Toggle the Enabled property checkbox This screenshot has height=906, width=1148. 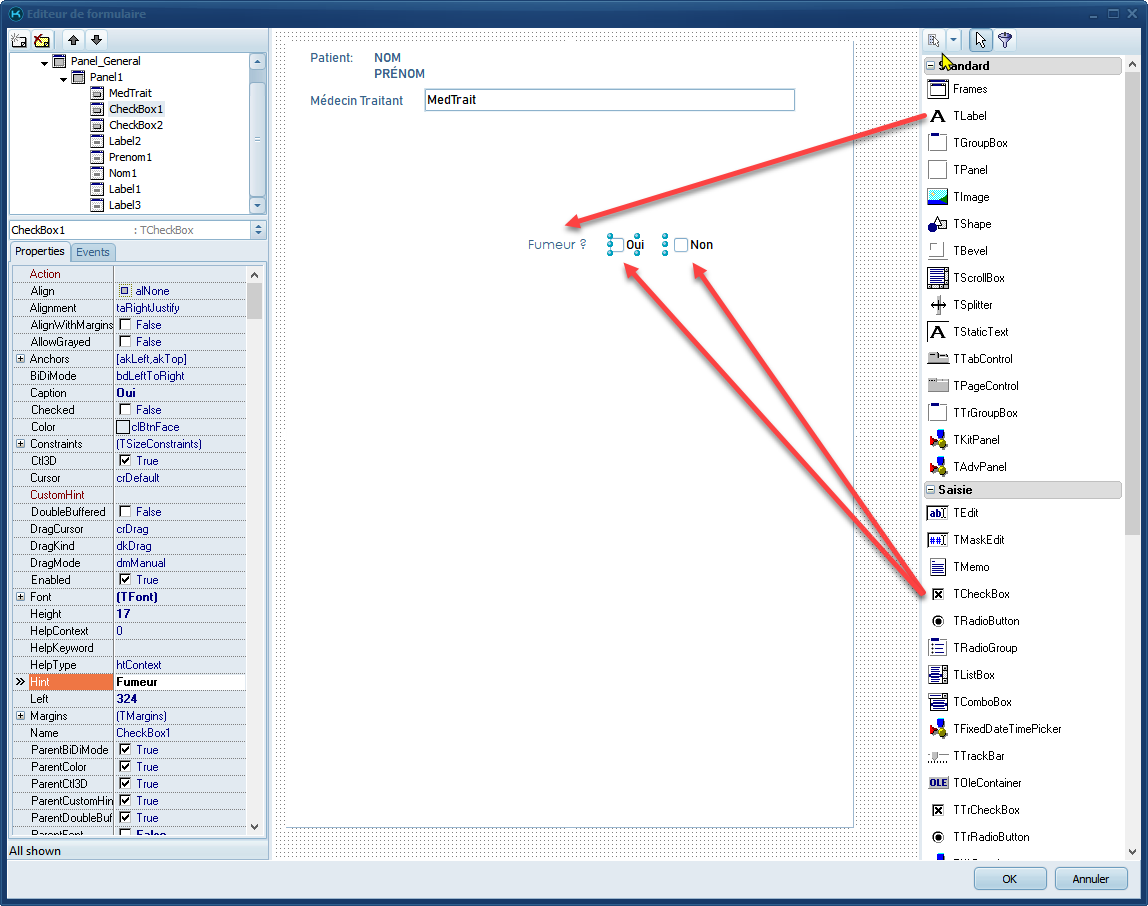(x=125, y=580)
